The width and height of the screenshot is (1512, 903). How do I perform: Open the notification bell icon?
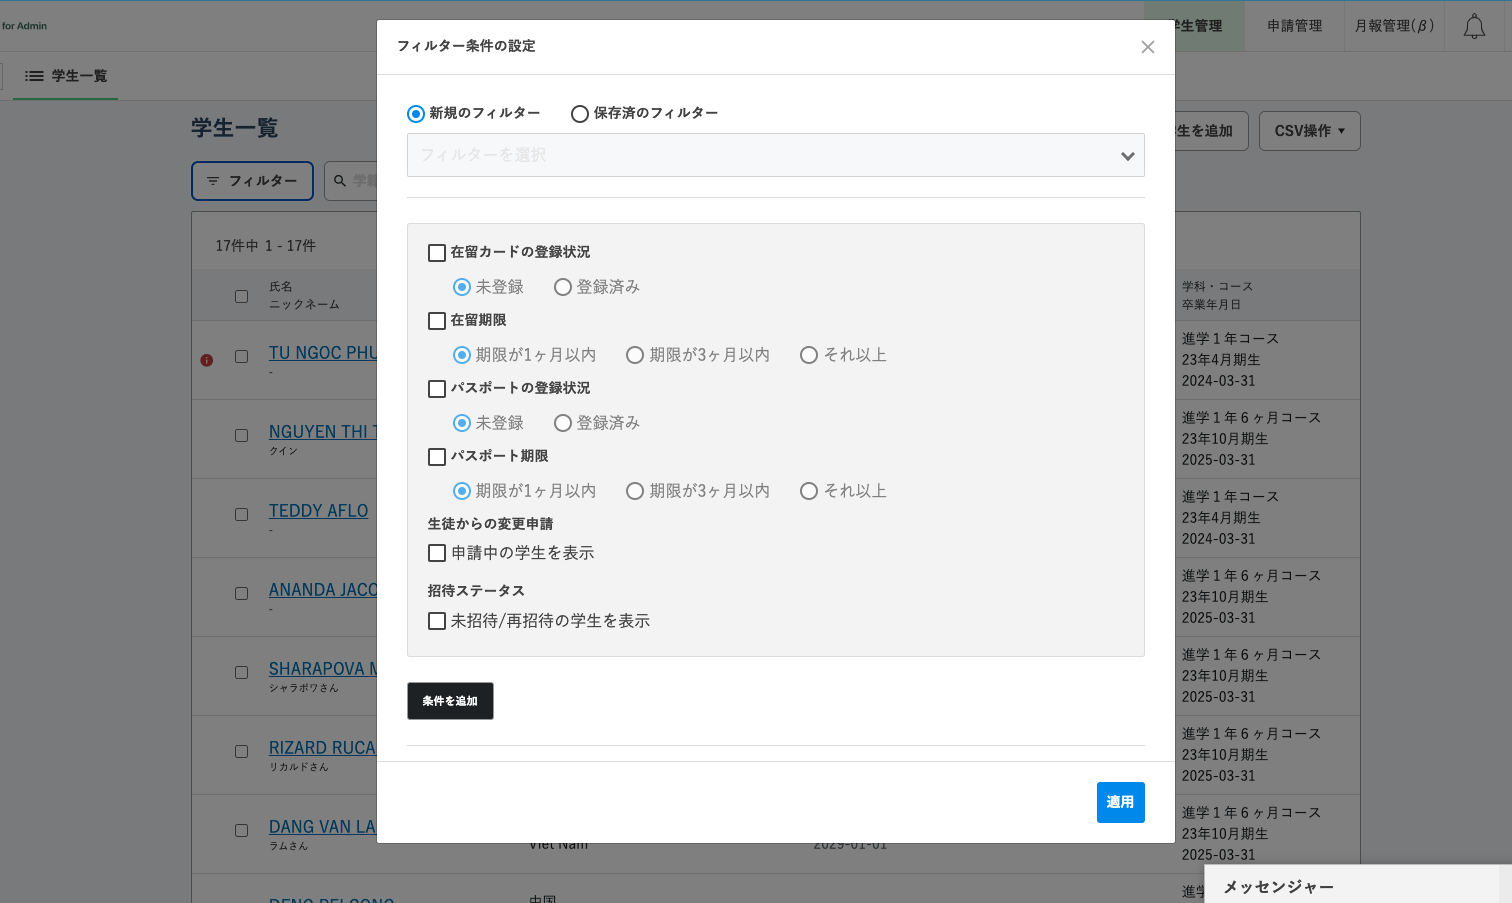1474,26
